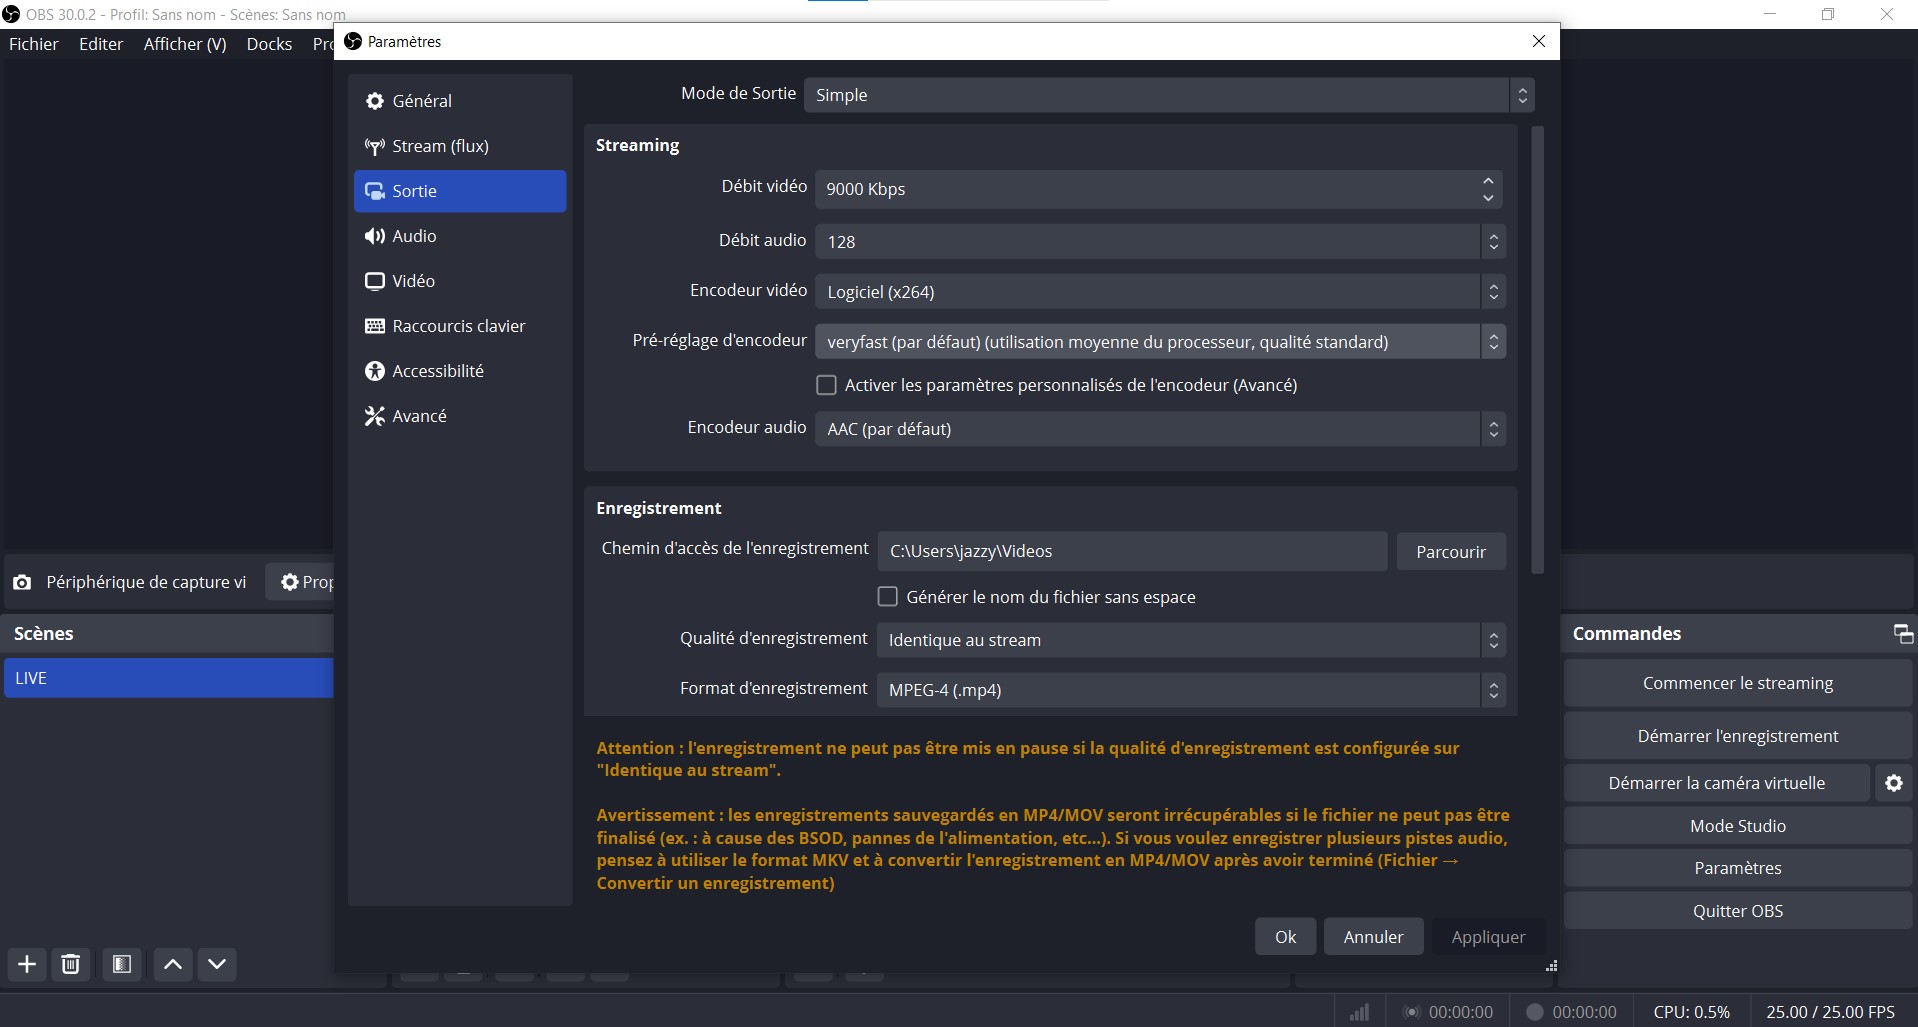This screenshot has width=1918, height=1027.
Task: Expand the Mode de Sortie dropdown
Action: coord(1168,95)
